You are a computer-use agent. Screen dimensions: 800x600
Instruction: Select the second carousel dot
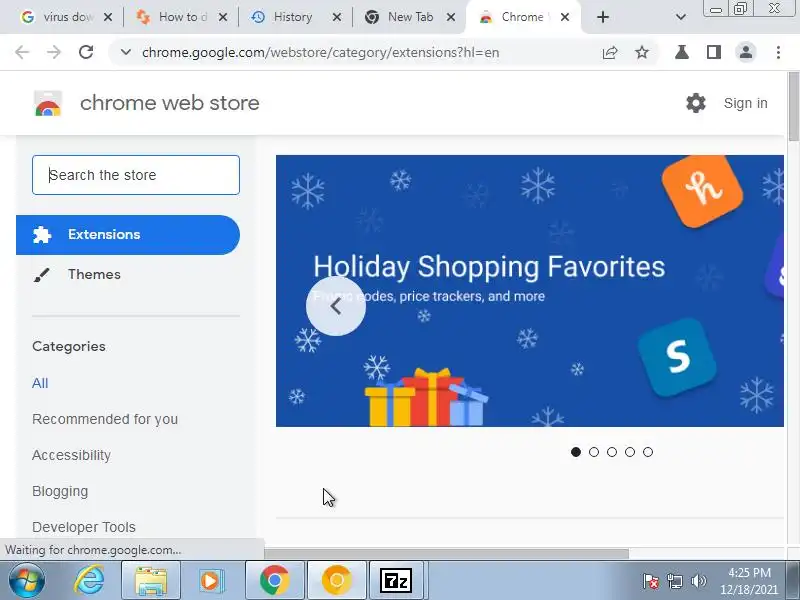594,452
